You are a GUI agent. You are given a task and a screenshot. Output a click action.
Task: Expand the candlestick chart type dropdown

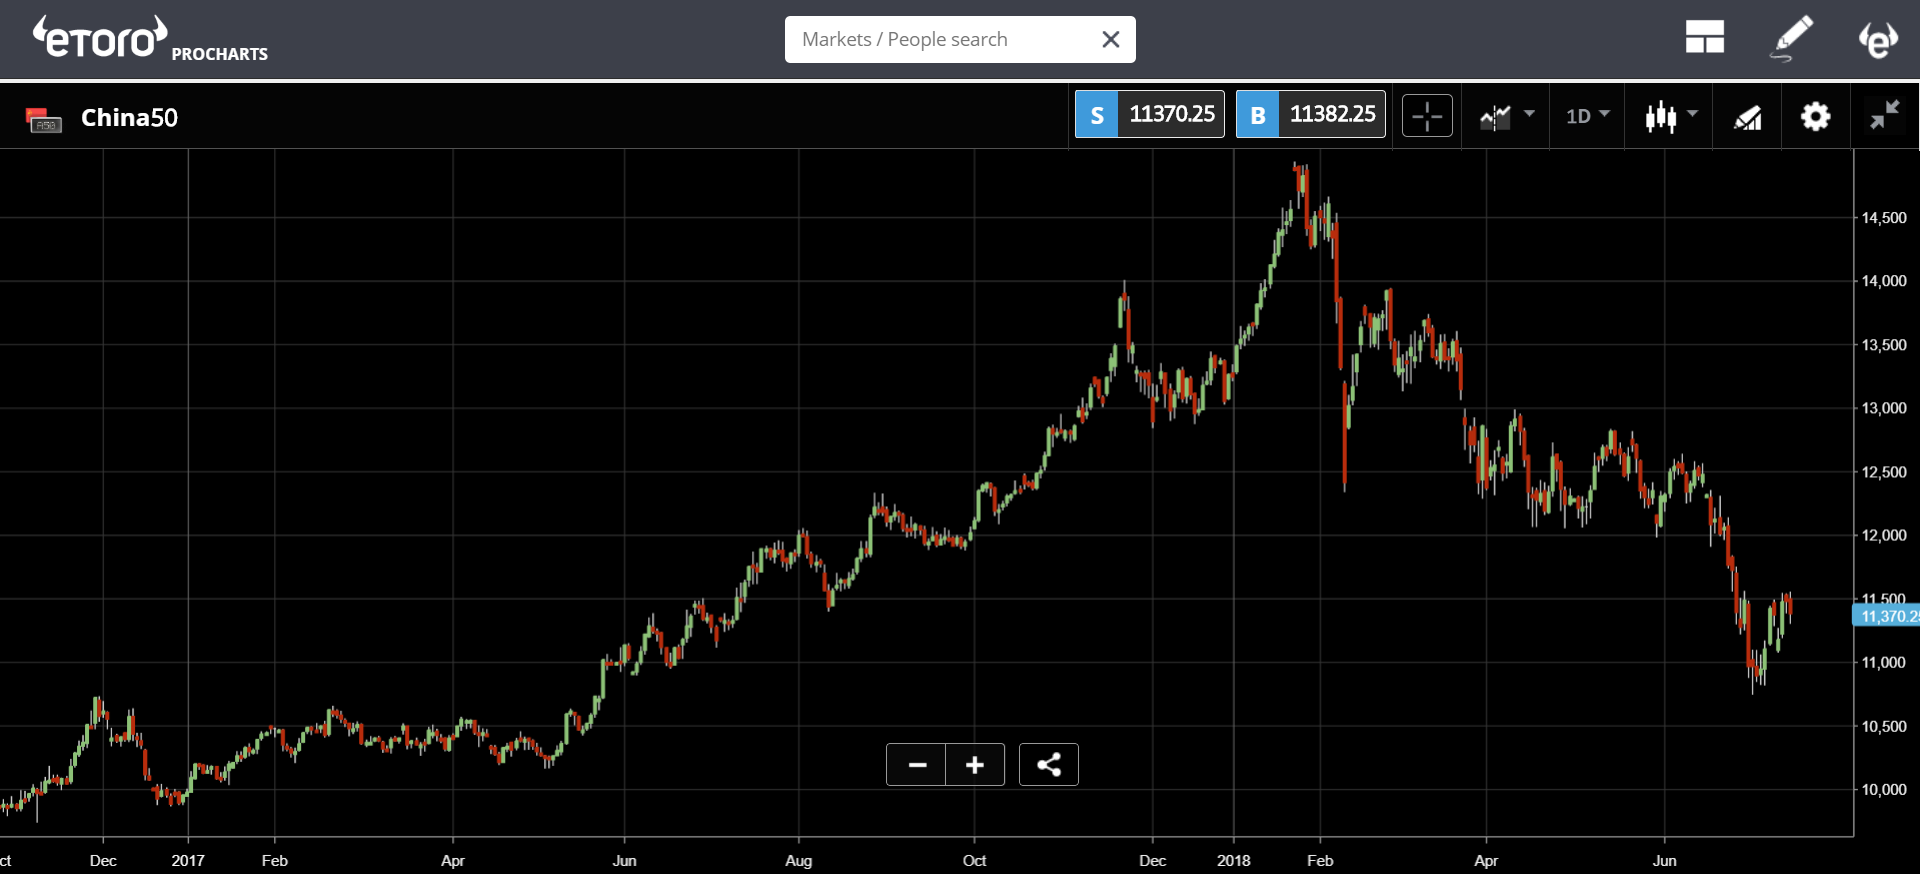1671,117
